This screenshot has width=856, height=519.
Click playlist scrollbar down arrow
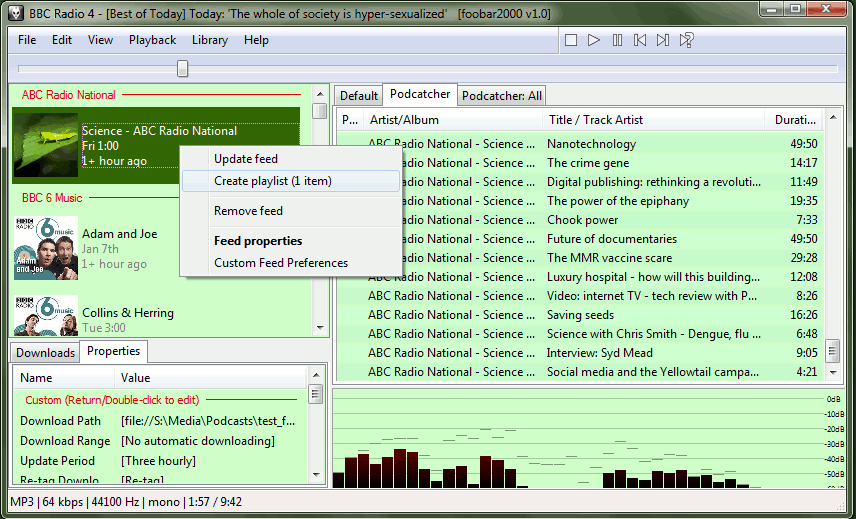pyautogui.click(x=833, y=373)
